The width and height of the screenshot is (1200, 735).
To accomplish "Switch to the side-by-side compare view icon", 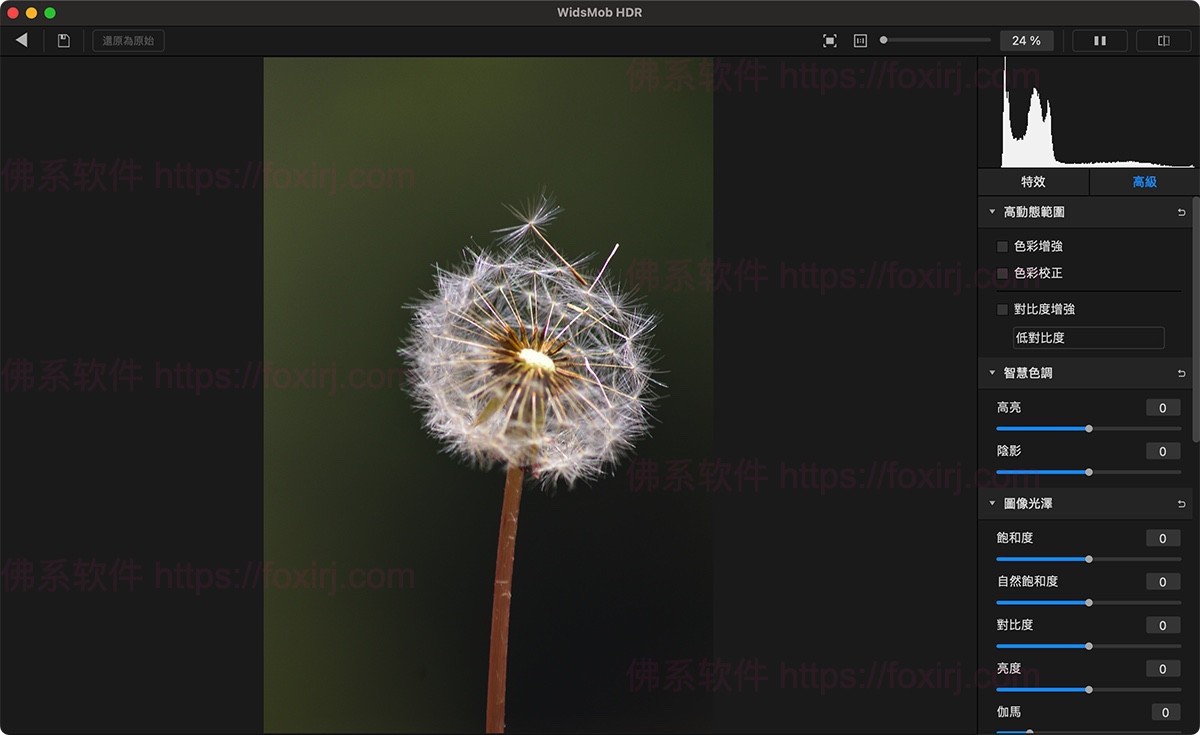I will pos(1099,41).
